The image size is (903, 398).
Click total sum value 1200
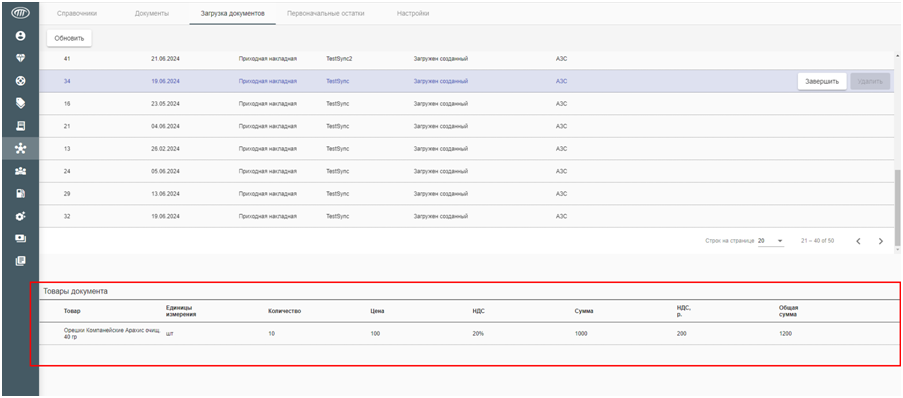[785, 333]
